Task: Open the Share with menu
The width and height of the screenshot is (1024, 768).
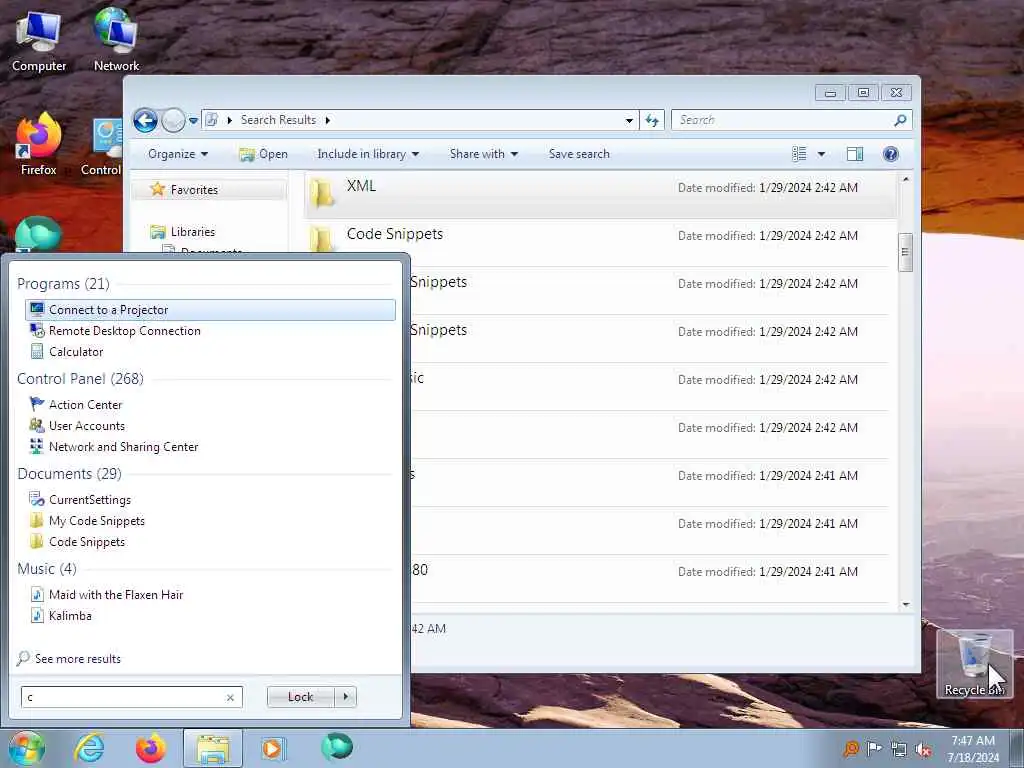Action: pyautogui.click(x=483, y=154)
